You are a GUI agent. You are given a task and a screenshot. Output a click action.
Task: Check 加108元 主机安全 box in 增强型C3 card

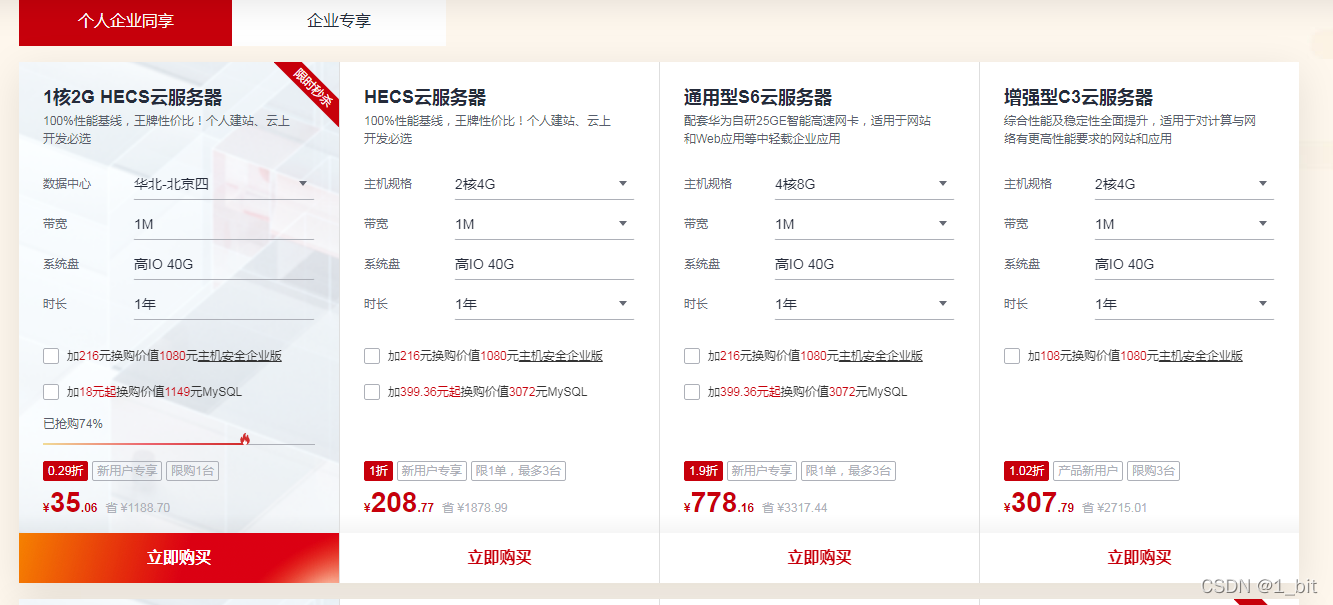(x=1012, y=356)
